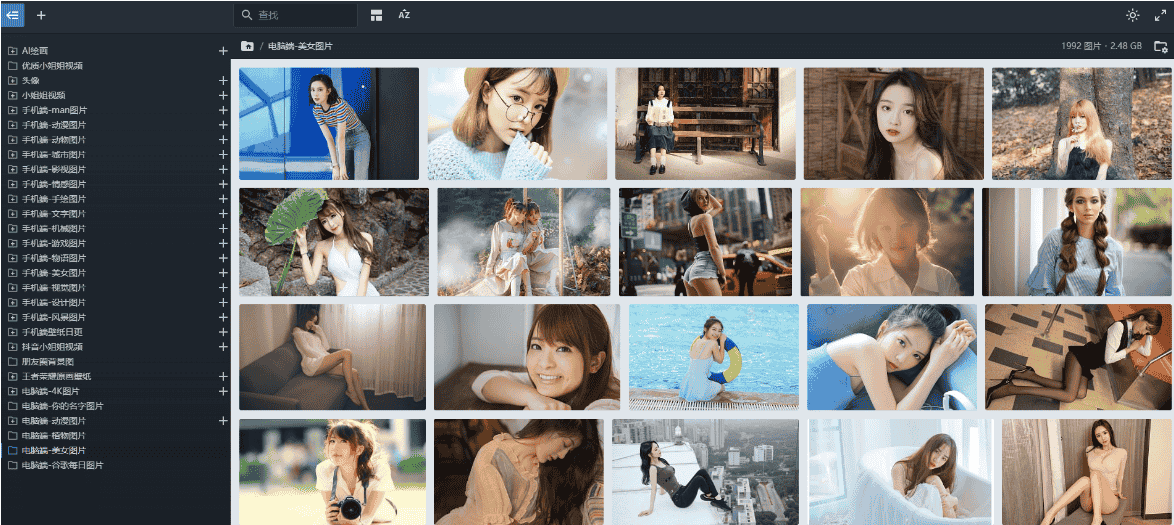Click the 电脑端-美女图片 breadcrumb label
The image size is (1174, 525).
[300, 47]
